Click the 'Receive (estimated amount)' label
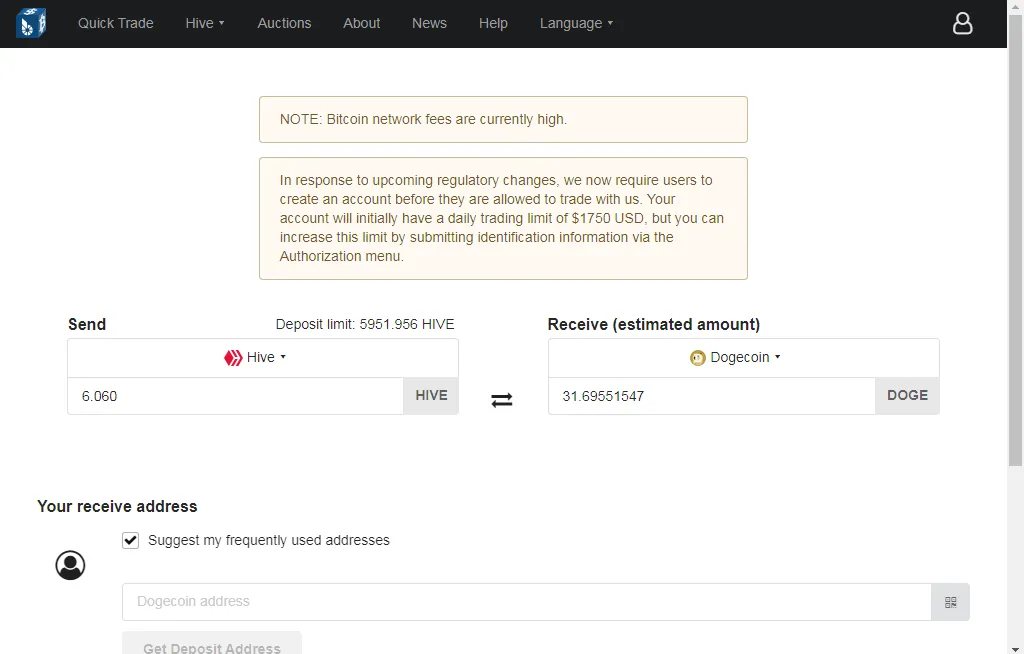1024x654 pixels. pyautogui.click(x=654, y=324)
